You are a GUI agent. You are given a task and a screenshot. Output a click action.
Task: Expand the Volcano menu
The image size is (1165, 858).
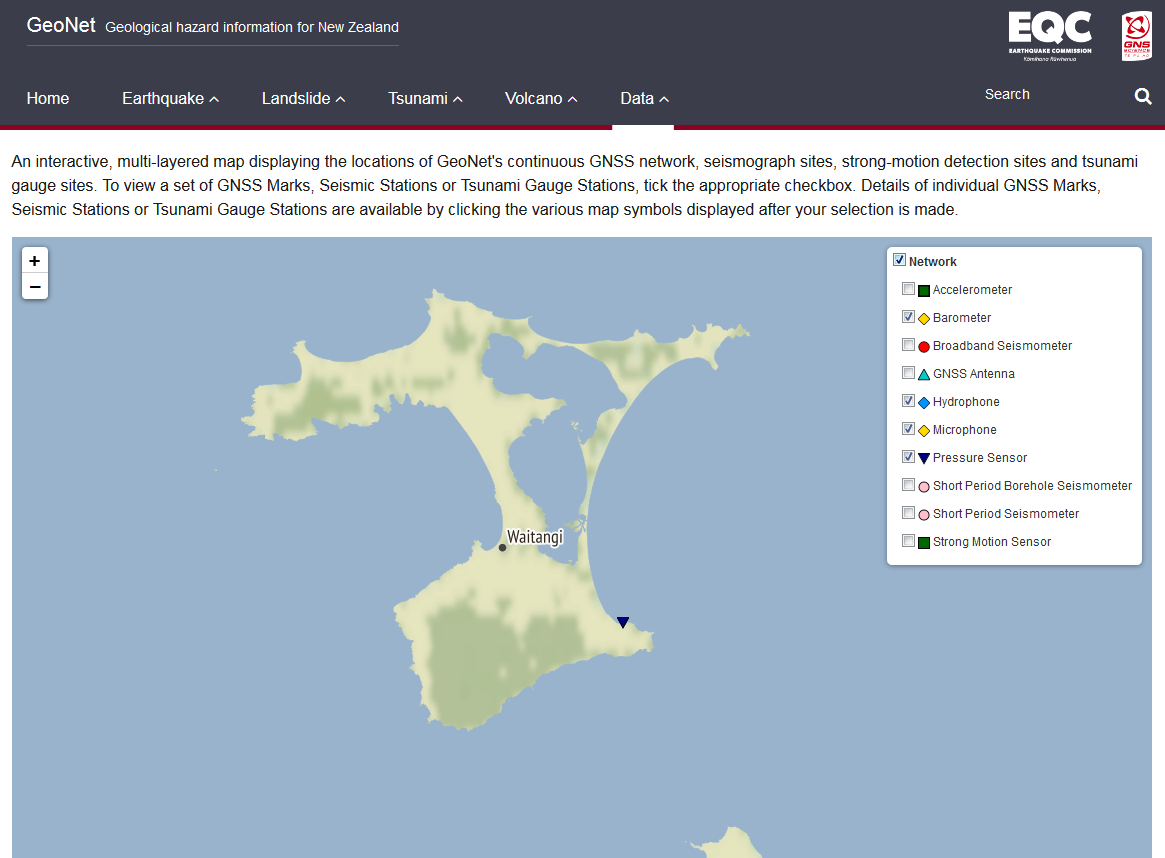tap(541, 98)
